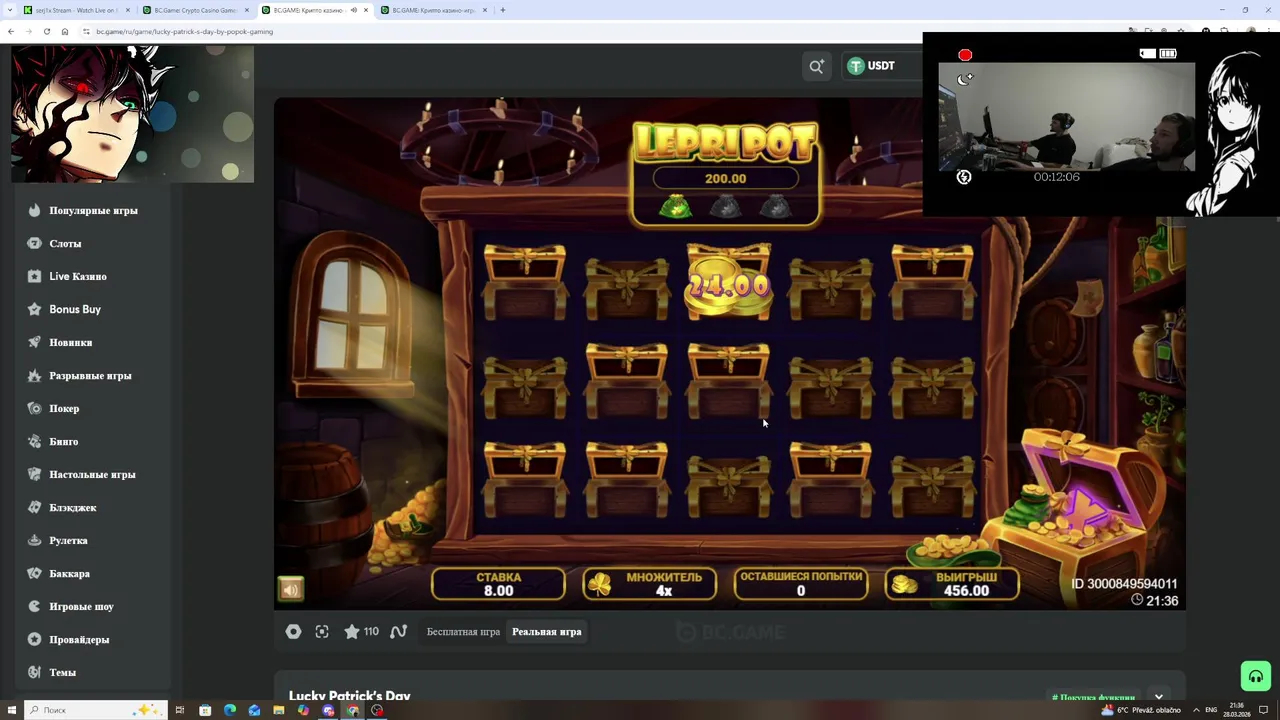Open the taskbar clock and calendar

pos(1236,710)
